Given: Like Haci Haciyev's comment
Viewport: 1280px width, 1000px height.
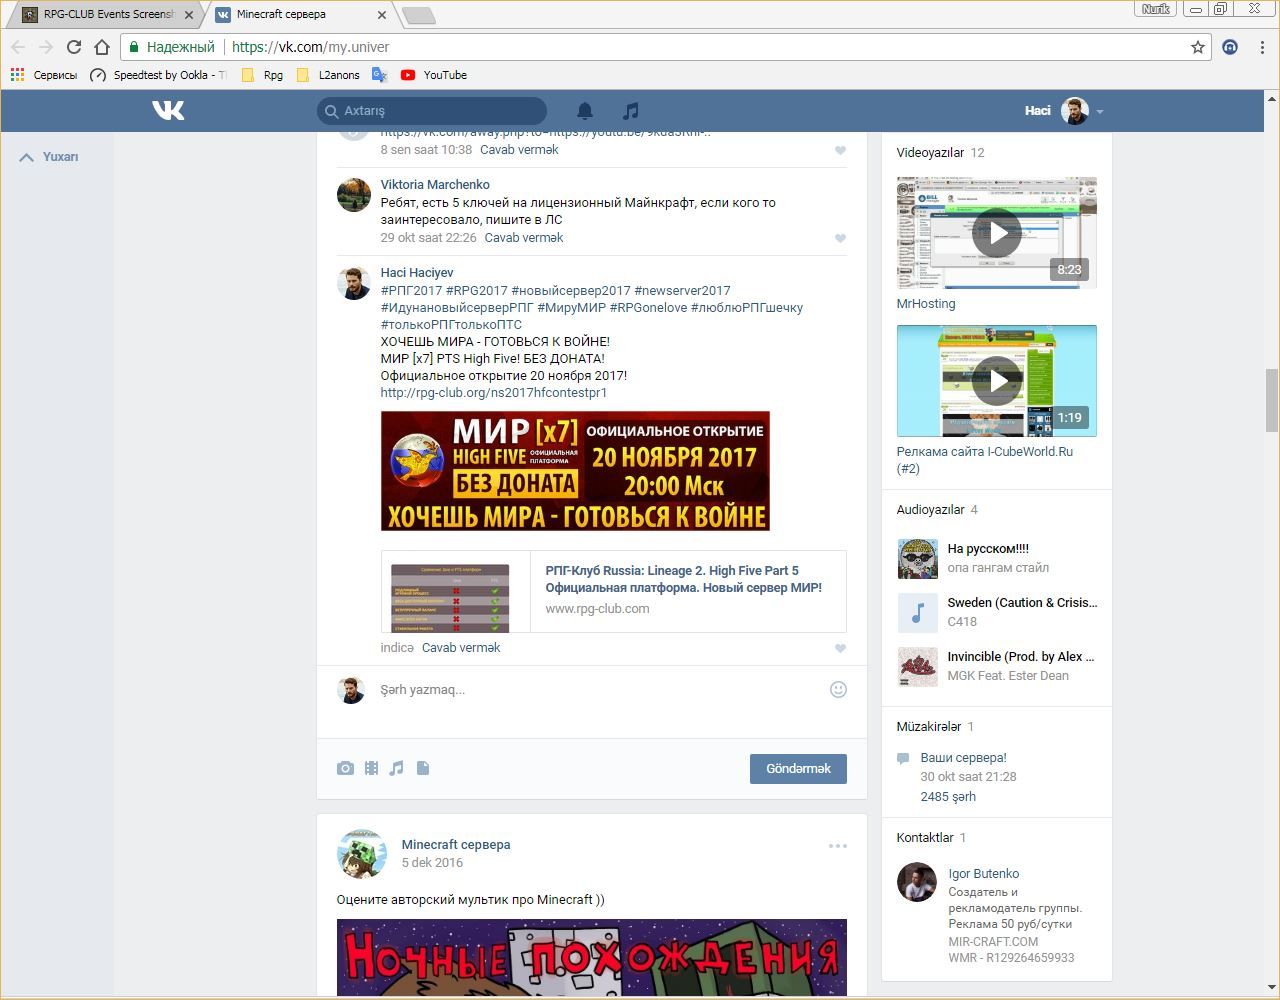Looking at the screenshot, I should tap(840, 648).
